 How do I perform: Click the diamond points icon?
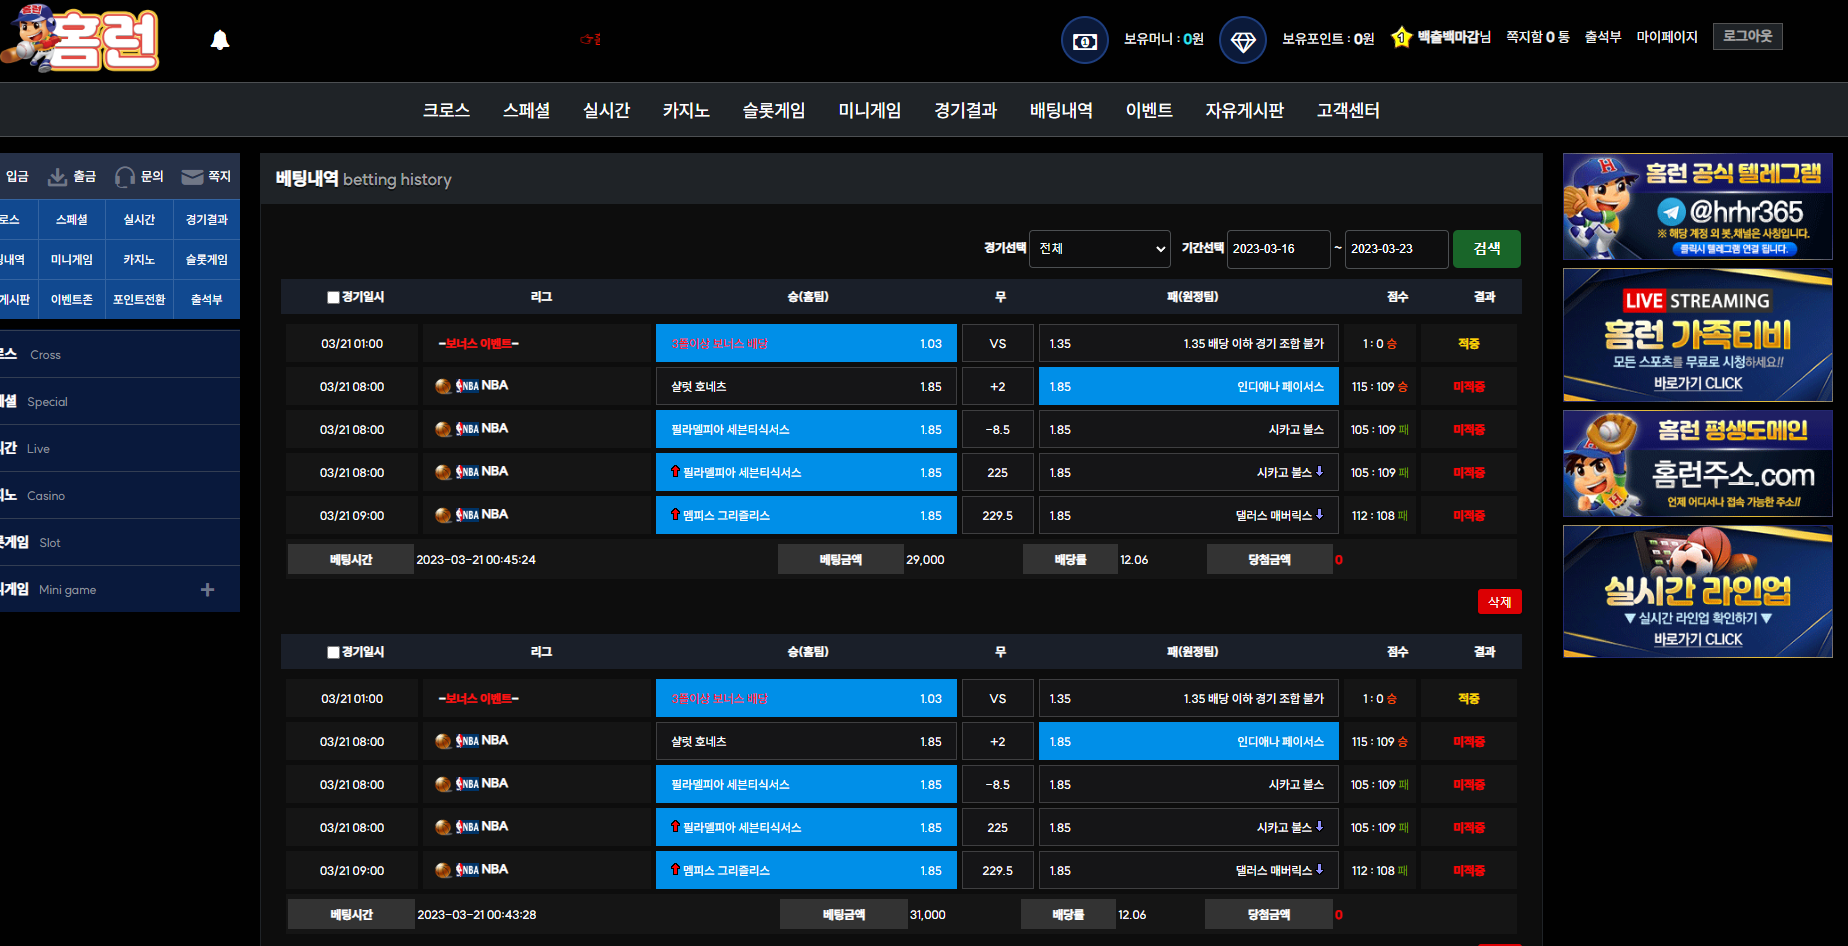tap(1242, 41)
